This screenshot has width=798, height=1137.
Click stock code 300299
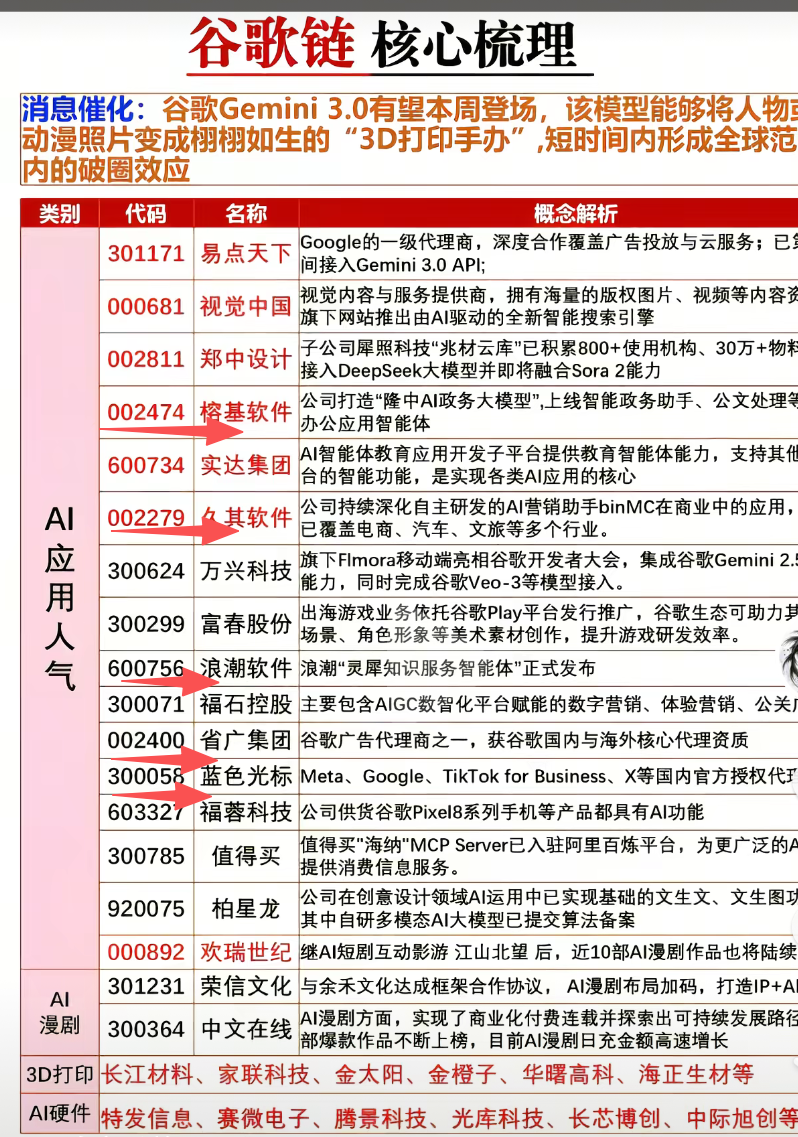(146, 624)
